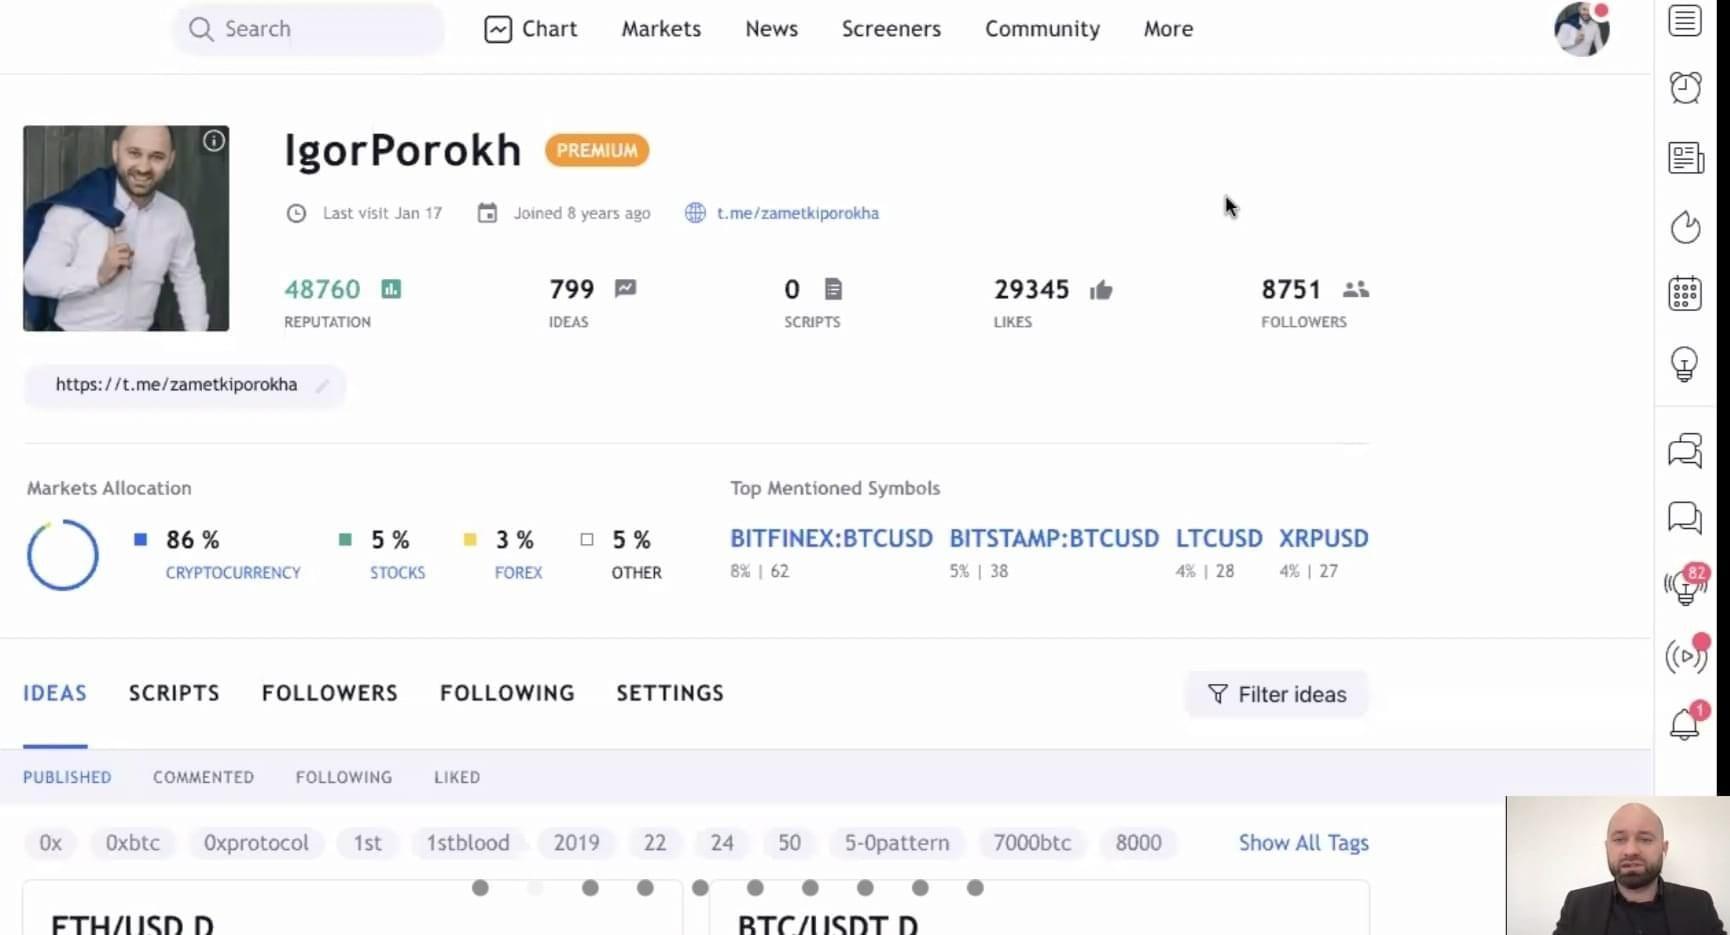
Task: Click the info icon on profile photo
Action: point(214,141)
